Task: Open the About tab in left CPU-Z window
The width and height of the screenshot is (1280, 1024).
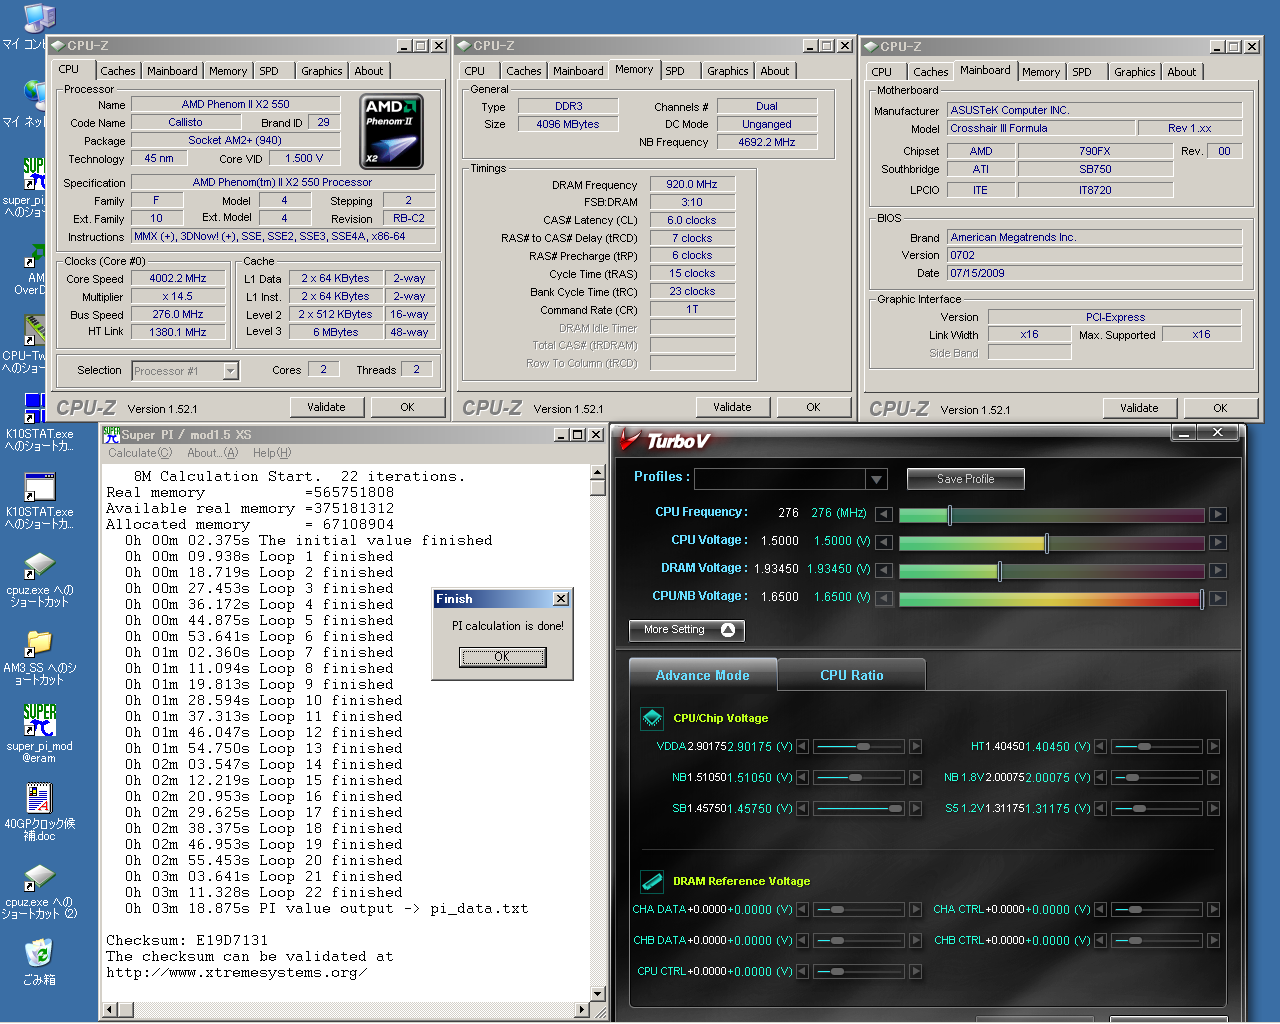Action: click(x=368, y=71)
